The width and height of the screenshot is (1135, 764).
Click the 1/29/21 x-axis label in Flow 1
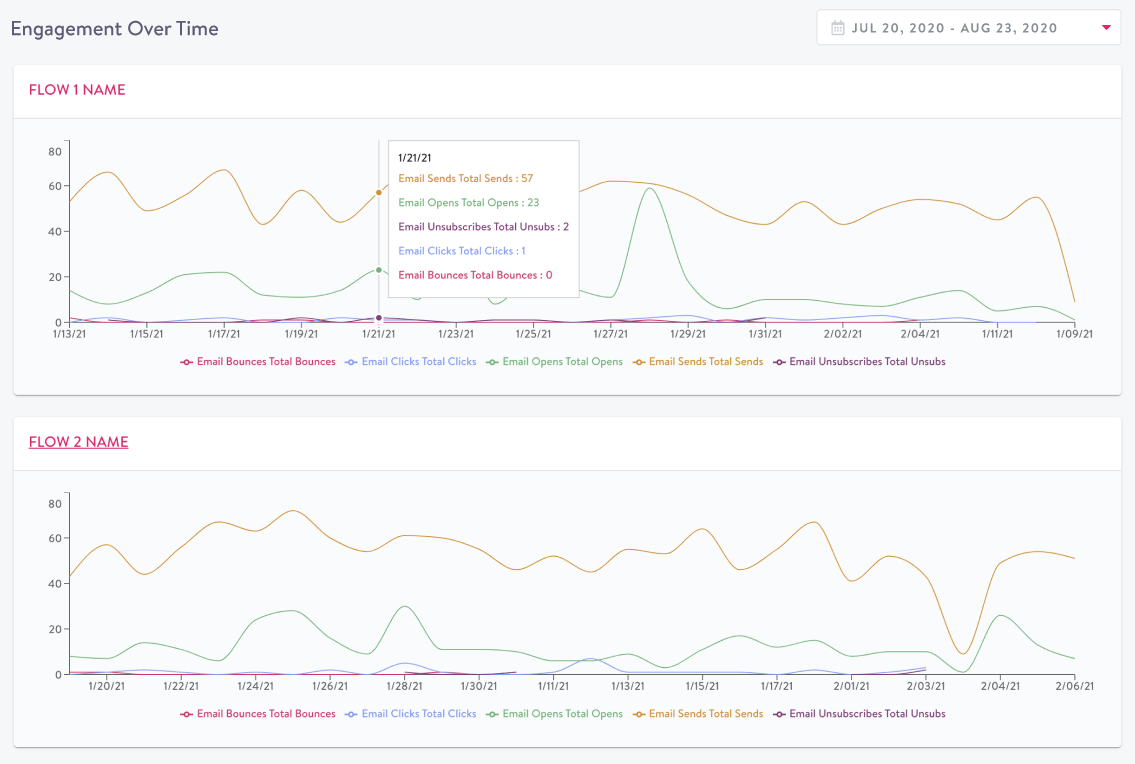(688, 334)
